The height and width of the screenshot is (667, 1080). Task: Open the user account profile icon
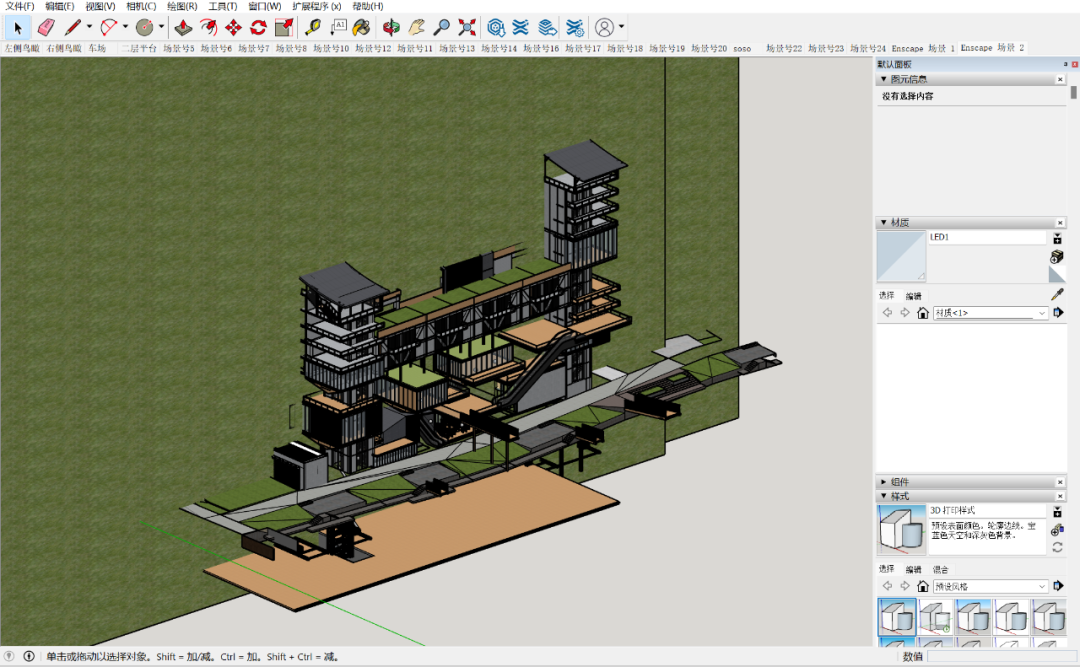pyautogui.click(x=604, y=28)
